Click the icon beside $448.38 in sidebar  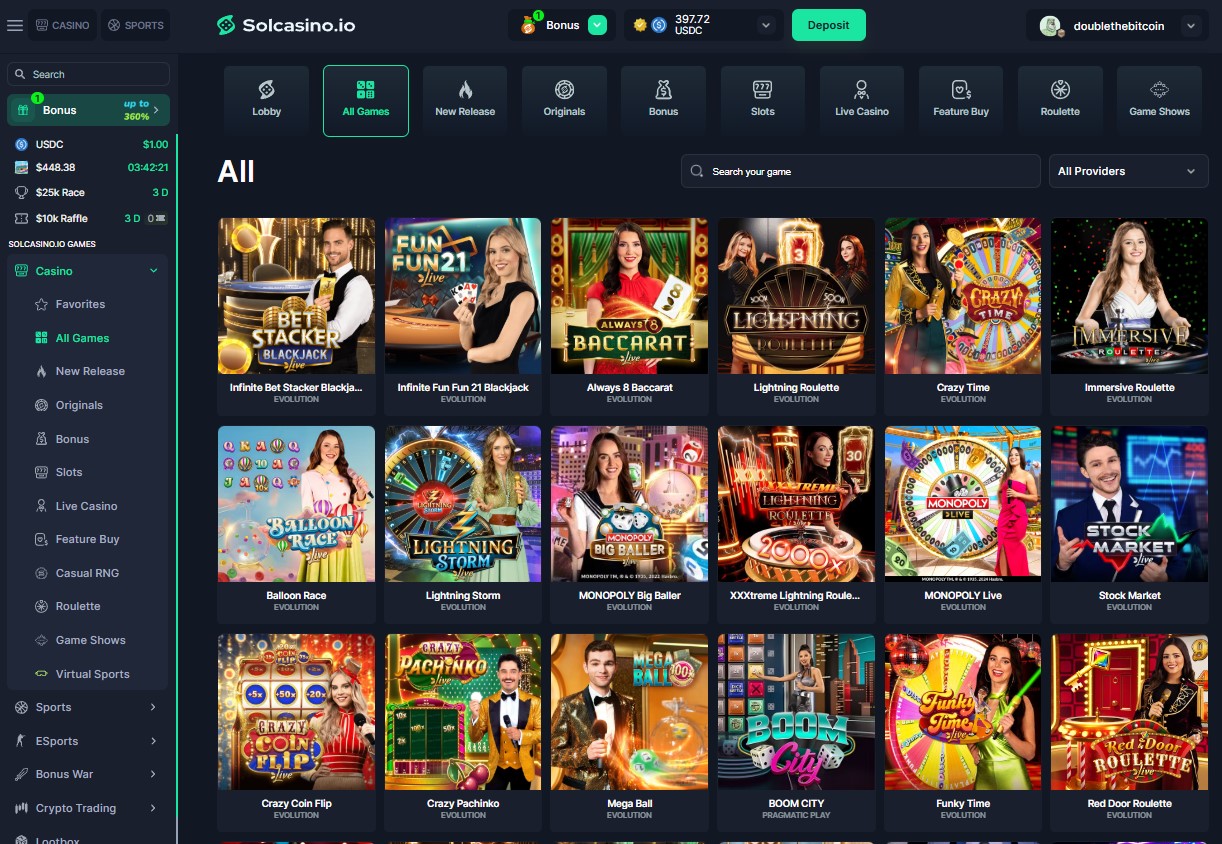click(x=21, y=167)
